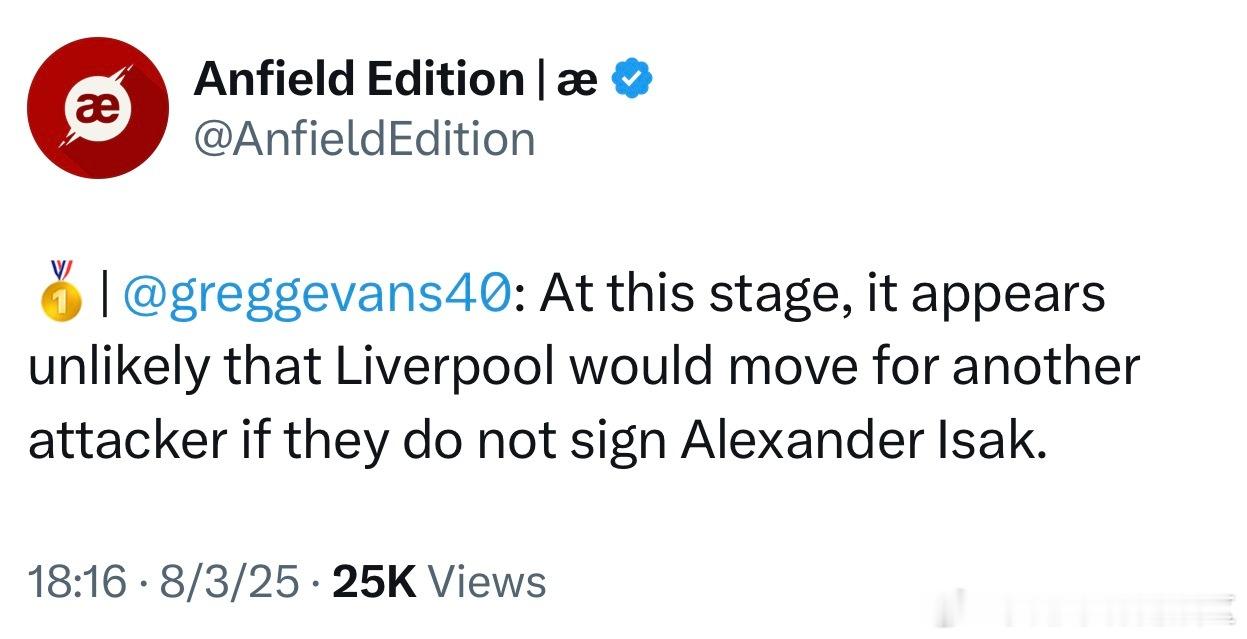The width and height of the screenshot is (1247, 639).
Task: Click the æ symbol after the display name
Action: [x=576, y=81]
